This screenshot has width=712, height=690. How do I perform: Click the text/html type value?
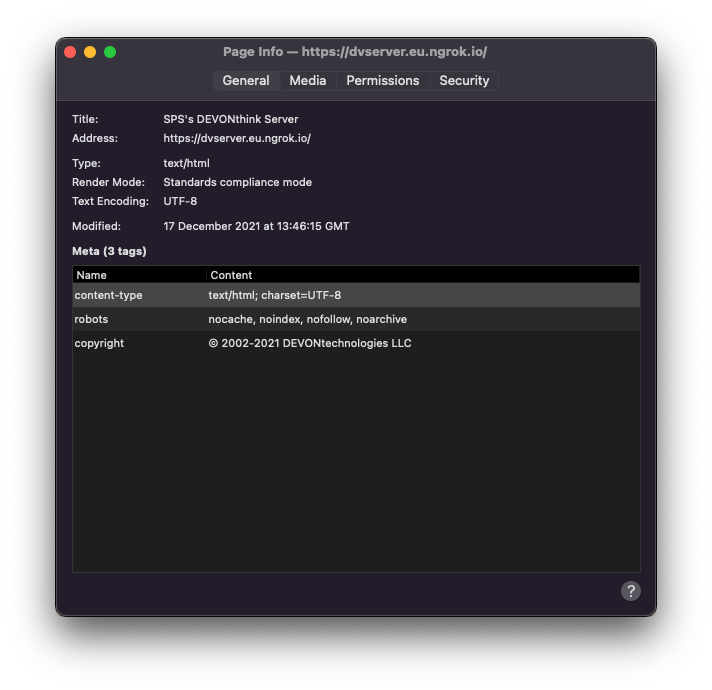[x=186, y=163]
